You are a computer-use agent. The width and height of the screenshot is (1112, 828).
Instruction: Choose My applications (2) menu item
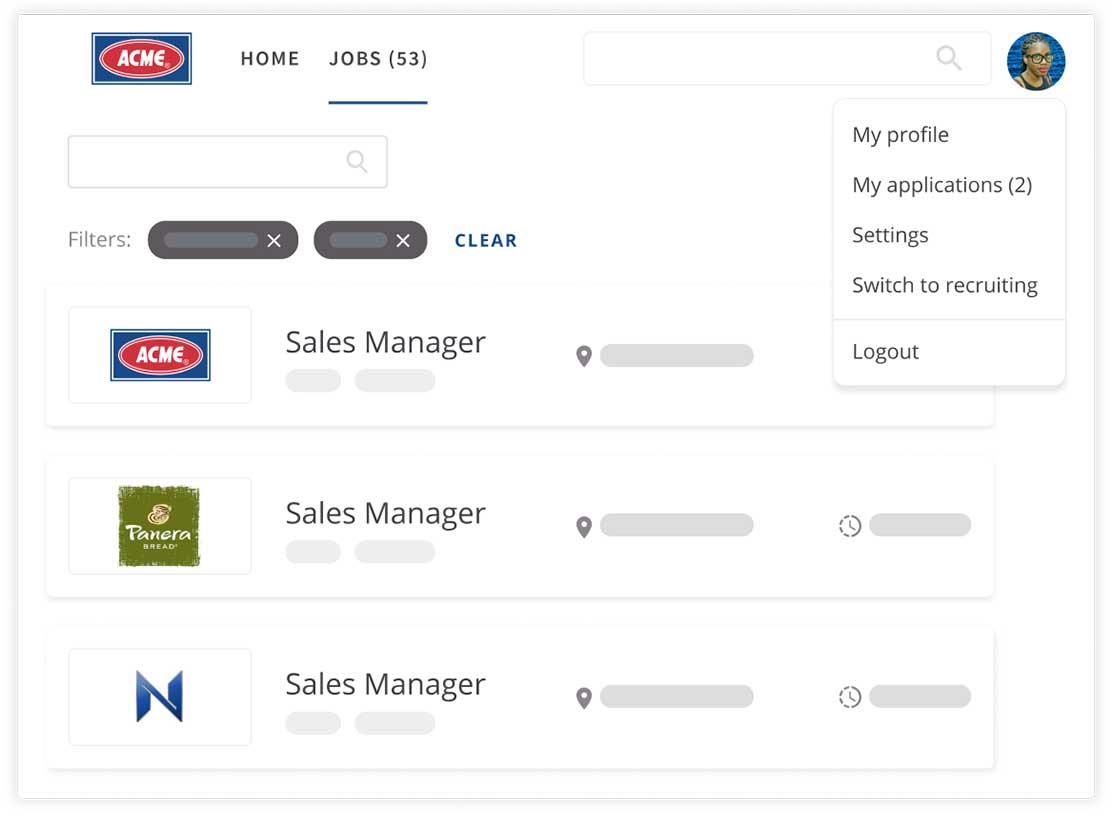coord(941,185)
